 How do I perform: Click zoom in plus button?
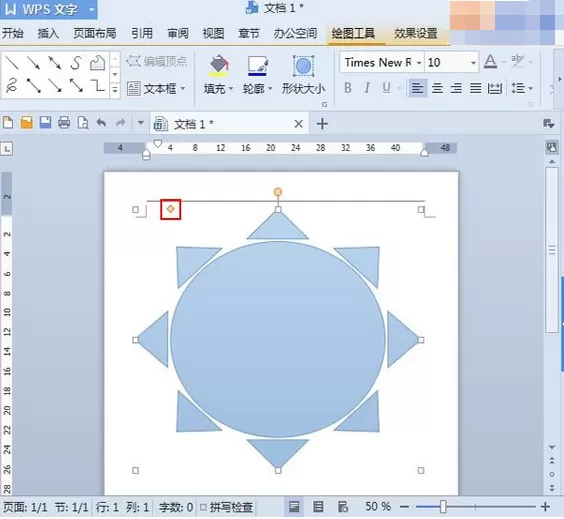click(x=545, y=507)
